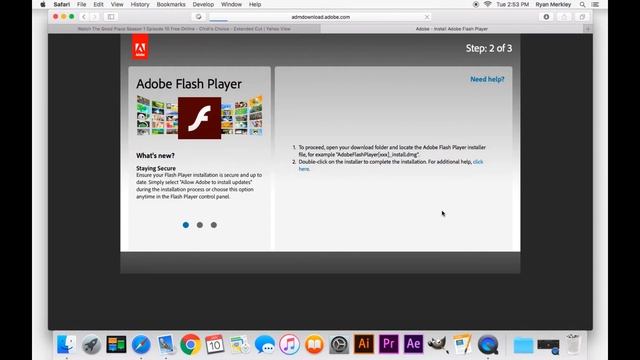Select the second carousel dot
This screenshot has height=360, width=640.
click(200, 225)
